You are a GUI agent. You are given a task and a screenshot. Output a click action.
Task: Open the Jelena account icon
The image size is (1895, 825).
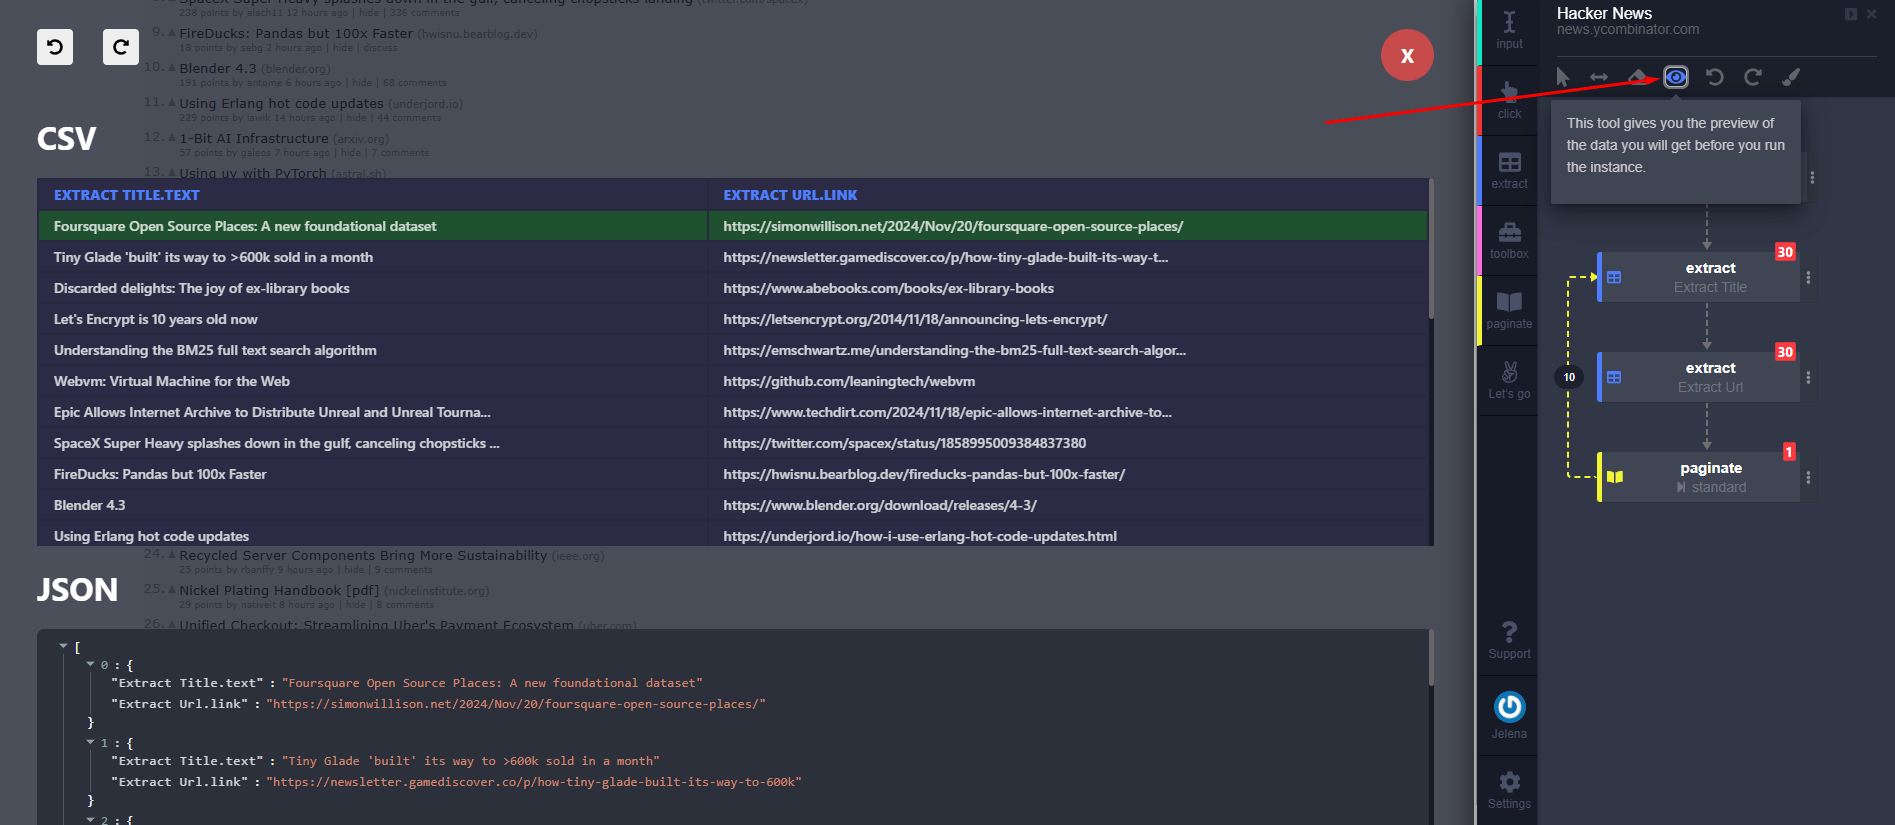point(1509,708)
